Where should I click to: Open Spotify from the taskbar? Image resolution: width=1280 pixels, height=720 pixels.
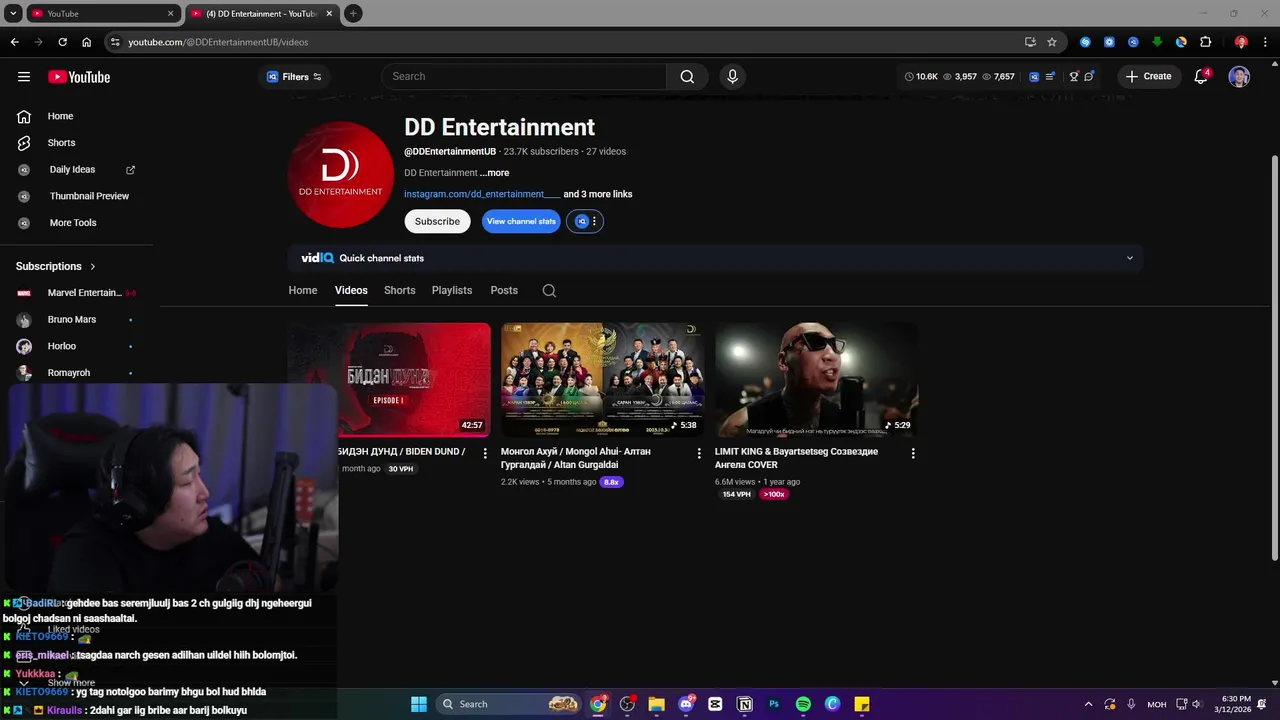[x=803, y=704]
